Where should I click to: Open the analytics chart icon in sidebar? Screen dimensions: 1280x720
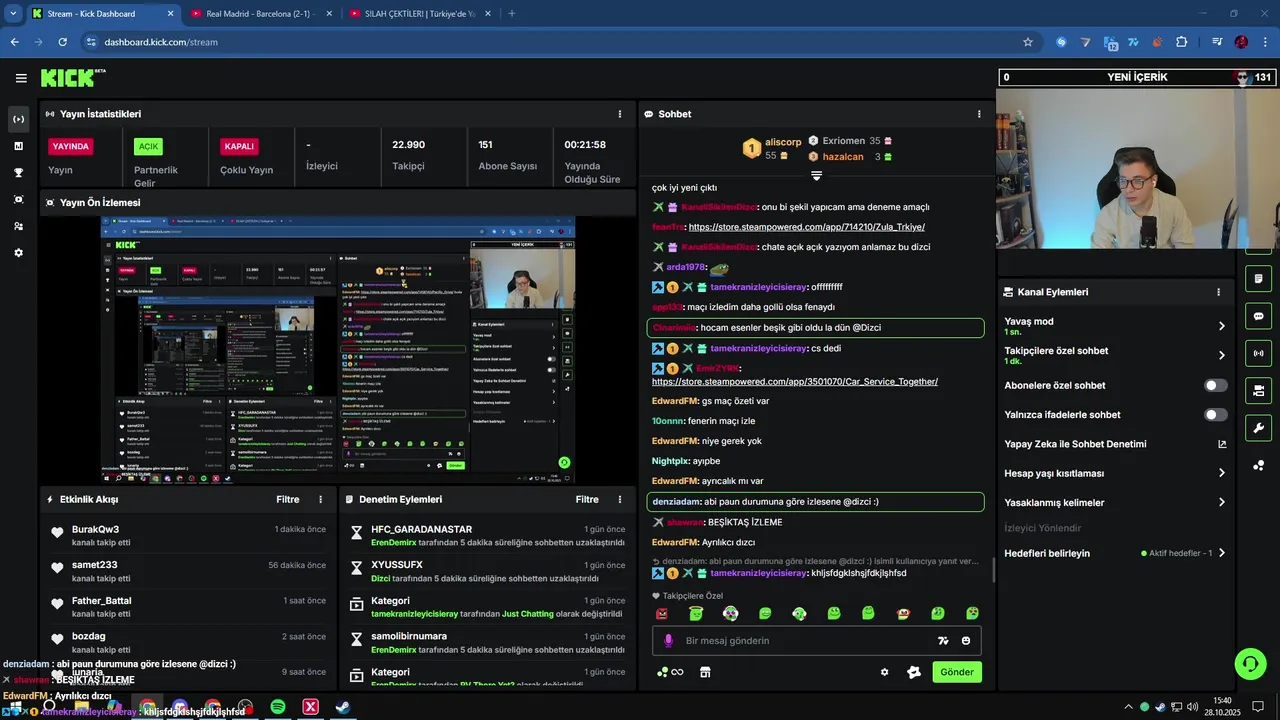(18, 146)
